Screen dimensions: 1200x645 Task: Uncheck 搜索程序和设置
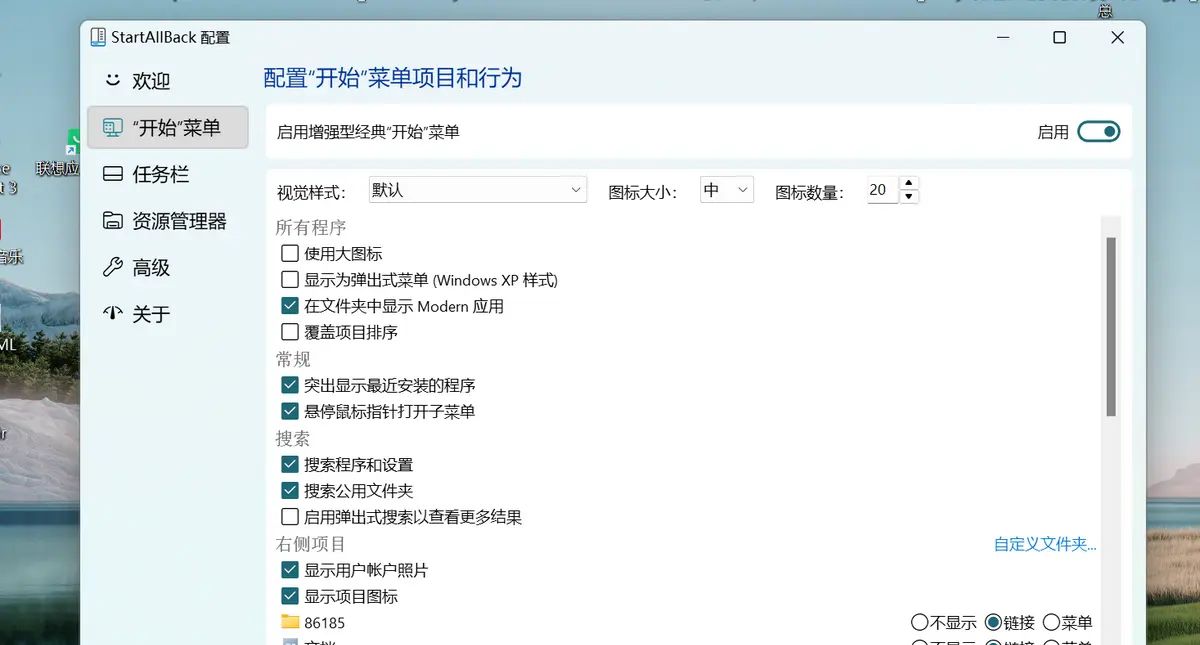point(290,464)
